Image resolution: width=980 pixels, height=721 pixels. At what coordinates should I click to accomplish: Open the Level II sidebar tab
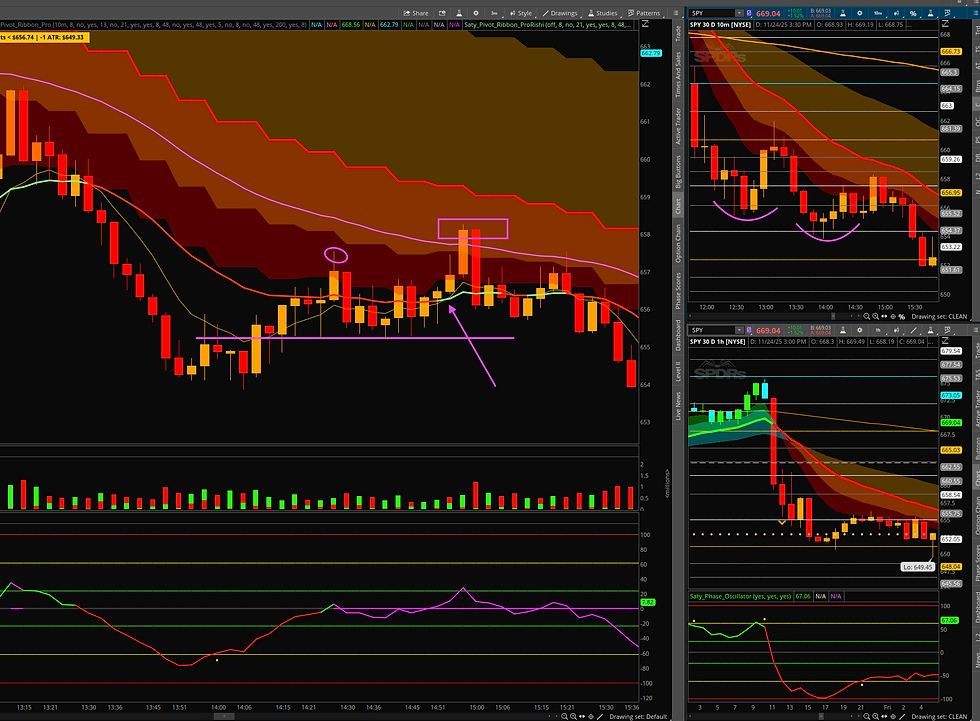point(678,371)
